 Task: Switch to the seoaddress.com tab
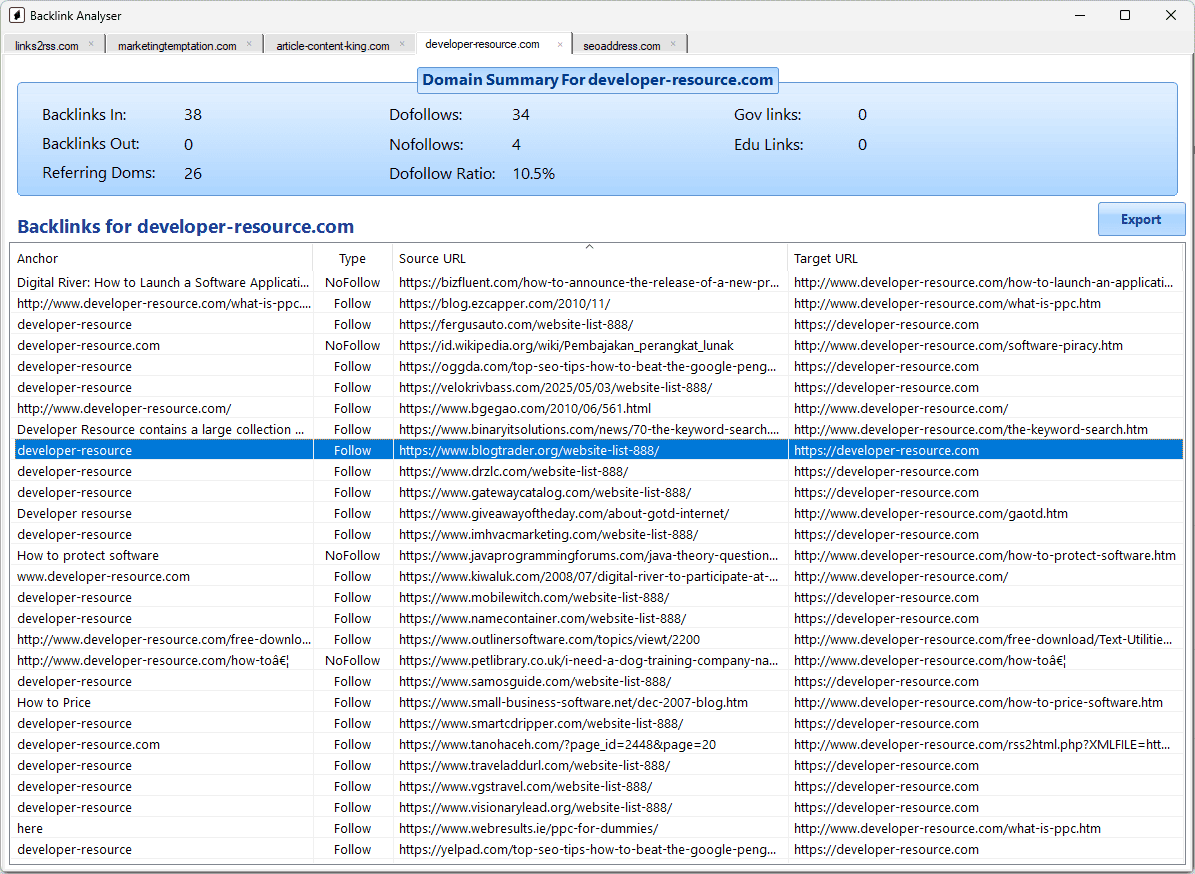tap(622, 44)
